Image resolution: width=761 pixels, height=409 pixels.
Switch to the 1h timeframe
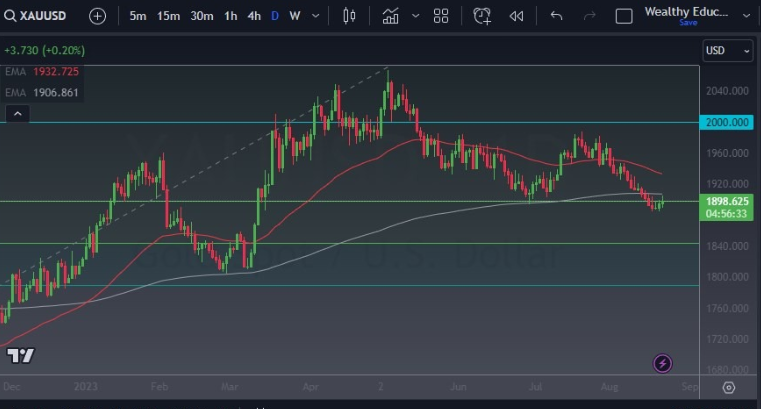(231, 16)
